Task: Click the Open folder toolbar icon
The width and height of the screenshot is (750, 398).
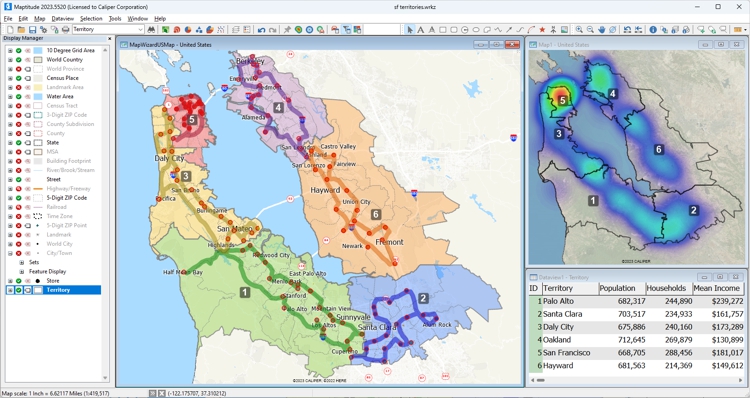Action: (x=21, y=30)
